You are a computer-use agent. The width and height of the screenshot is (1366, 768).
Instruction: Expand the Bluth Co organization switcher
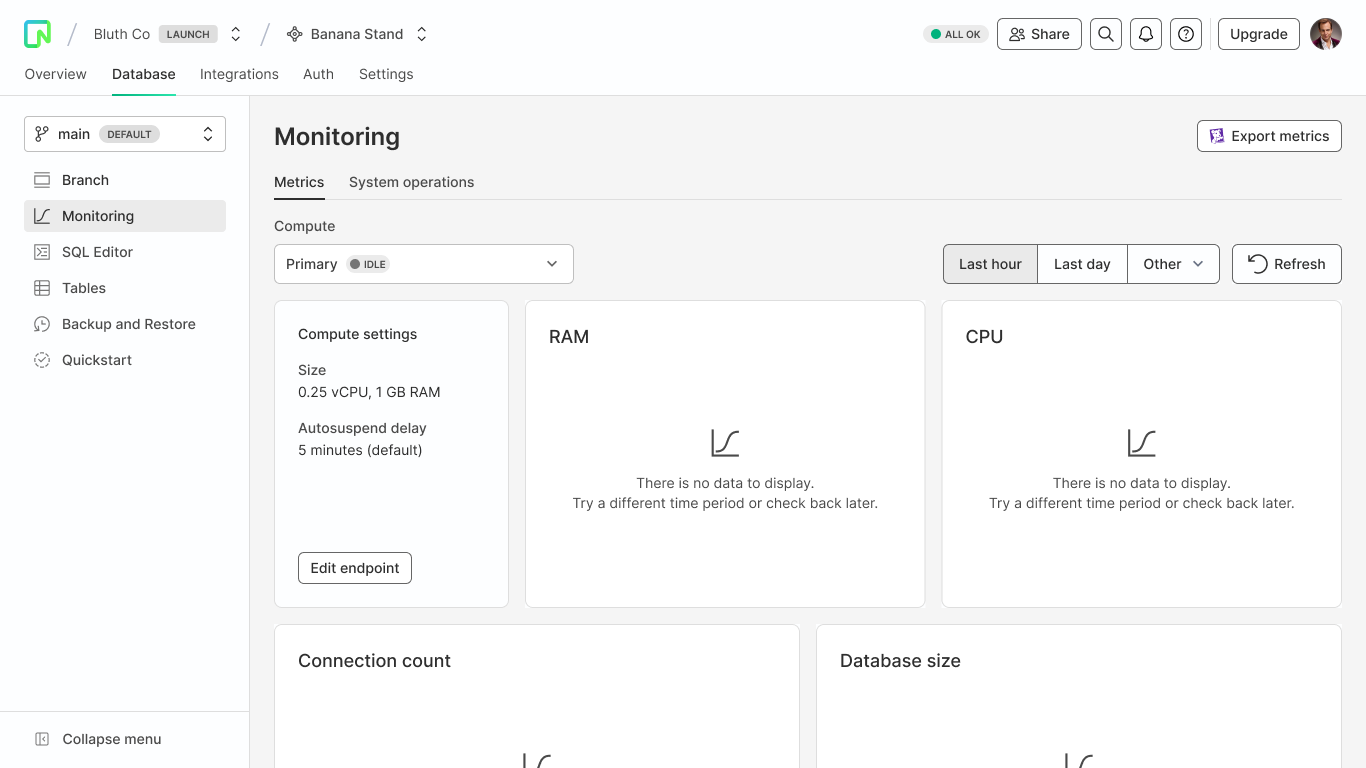tap(236, 34)
